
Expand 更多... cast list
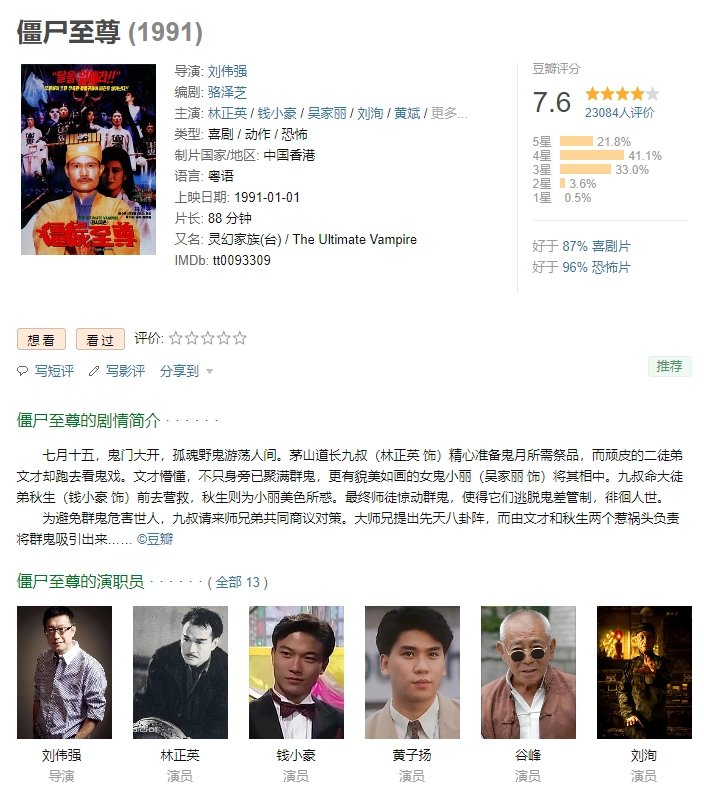[x=449, y=113]
